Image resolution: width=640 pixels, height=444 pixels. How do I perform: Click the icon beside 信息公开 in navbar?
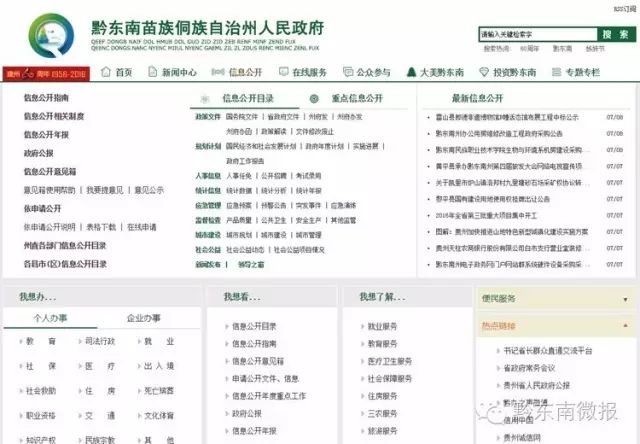[x=218, y=72]
